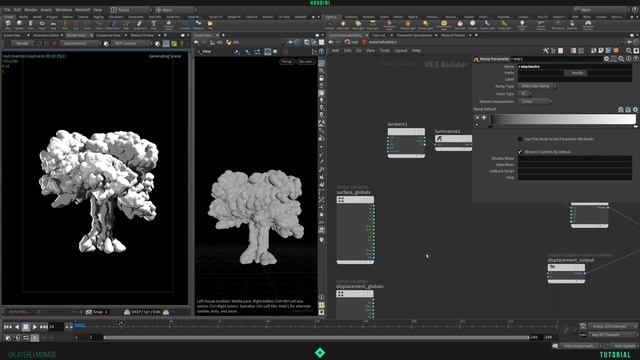640x360 pixels.
Task: Click the Caustic Light shelf tool
Action: (x=487, y=25)
